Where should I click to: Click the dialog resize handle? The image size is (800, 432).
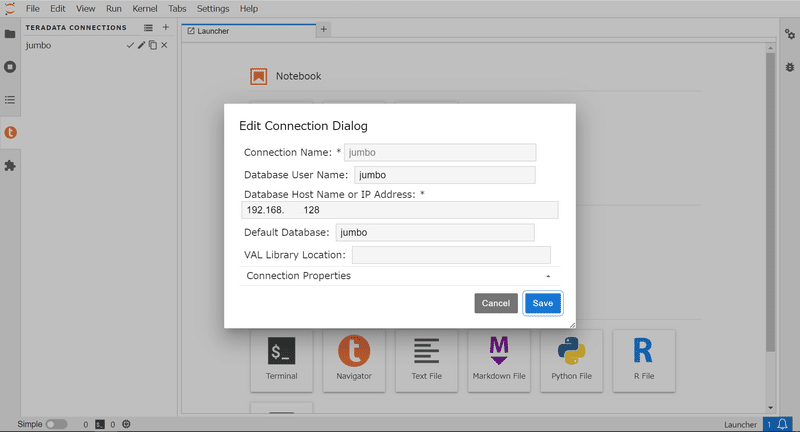point(572,325)
